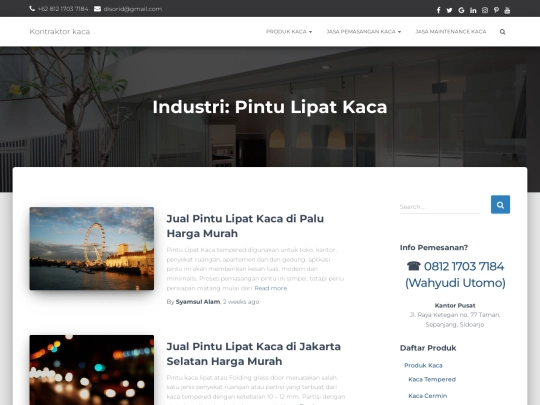Open the Jual Pintu Lipat Kaca di Jakarta Selatan article

253,354
